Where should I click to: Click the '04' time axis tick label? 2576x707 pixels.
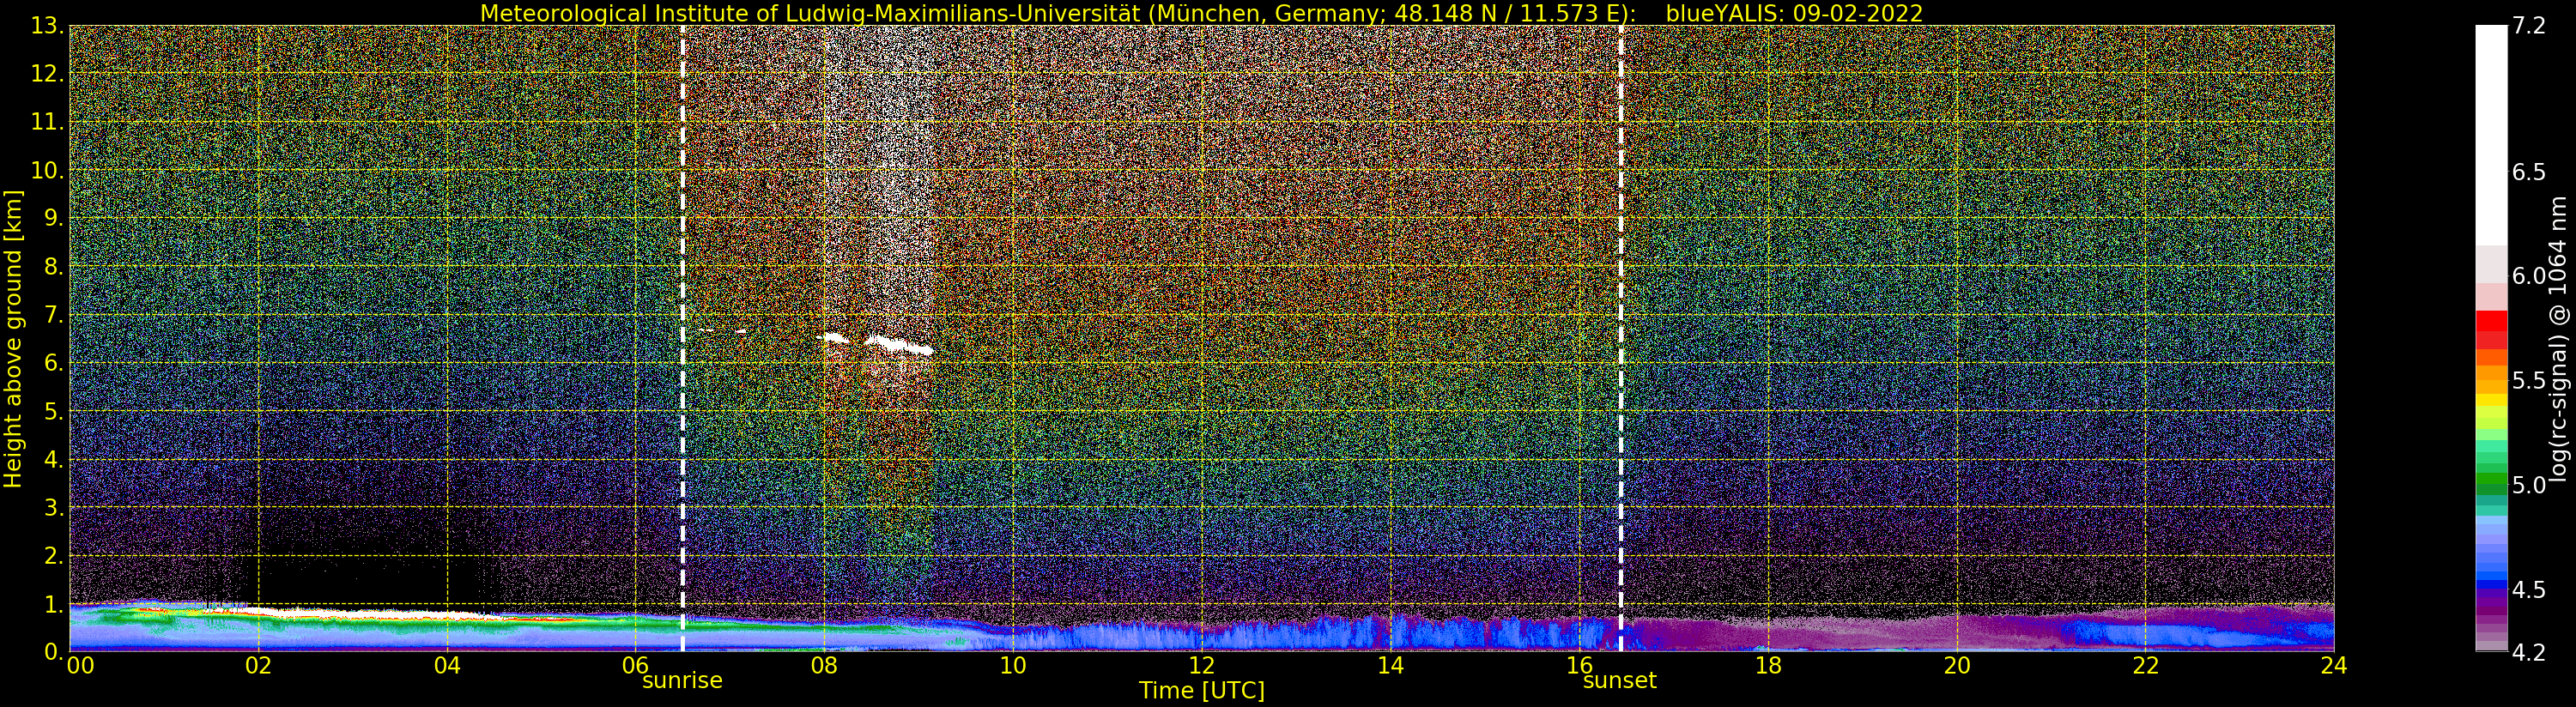coord(447,666)
